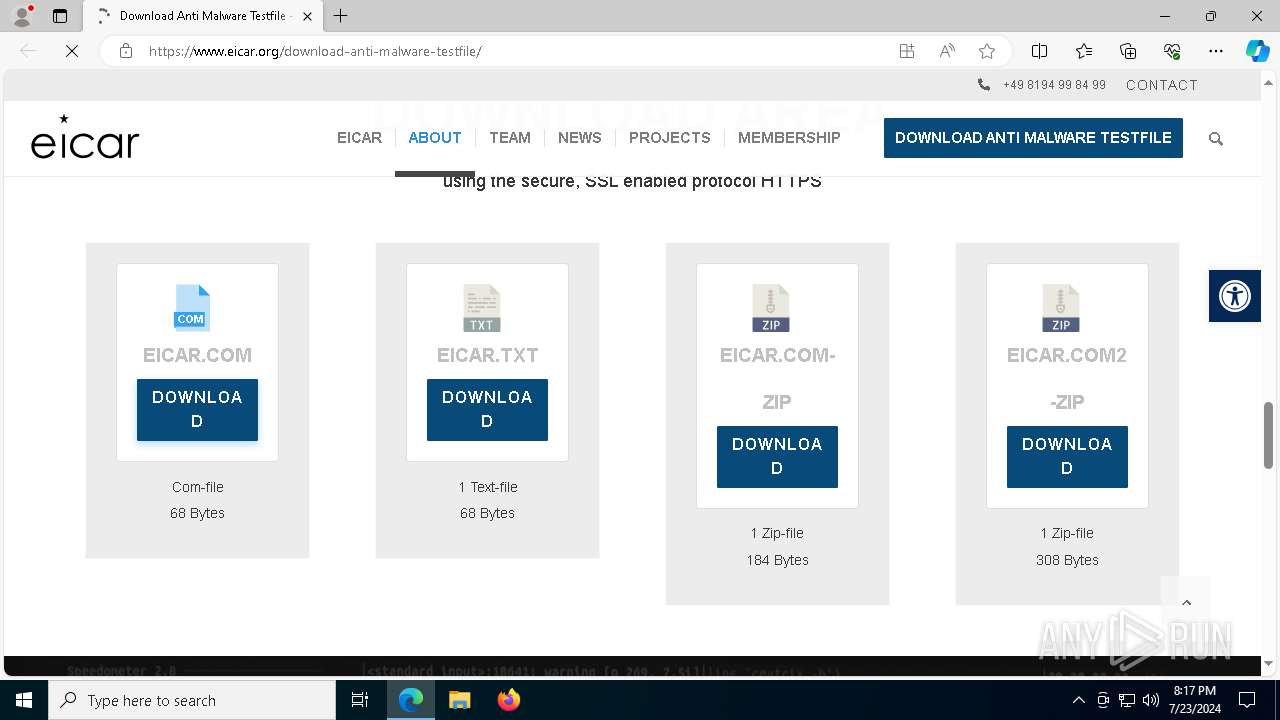Close the Download Anti Malware Testfile tab

pyautogui.click(x=307, y=16)
